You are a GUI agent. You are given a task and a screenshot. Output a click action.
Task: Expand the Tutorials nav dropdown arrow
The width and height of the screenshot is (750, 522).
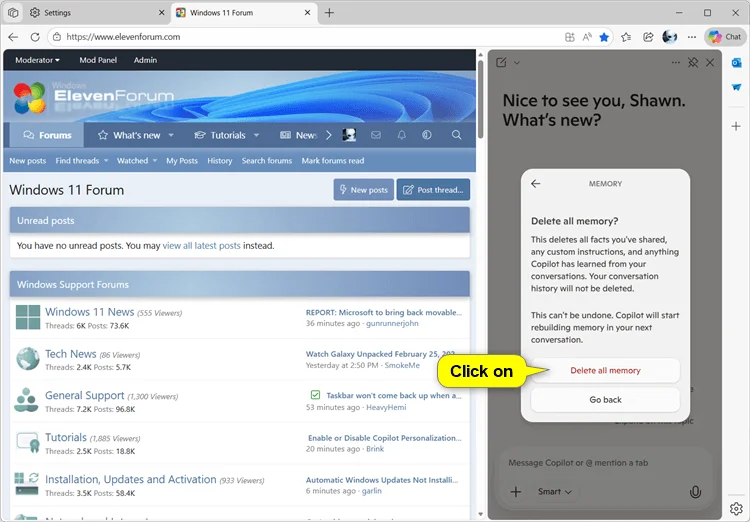(256, 135)
